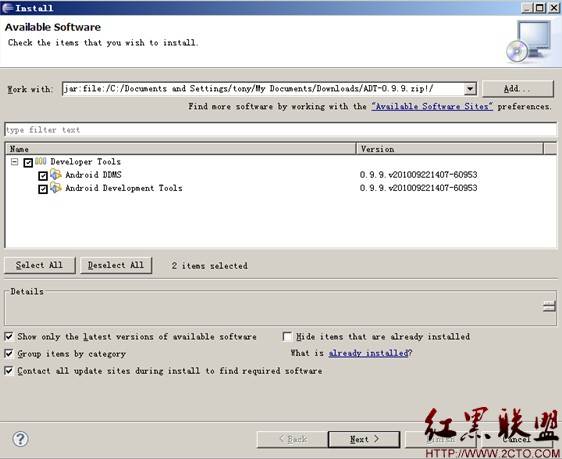562x459 pixels.
Task: Open the Available Software Sites link
Action: tap(432, 106)
